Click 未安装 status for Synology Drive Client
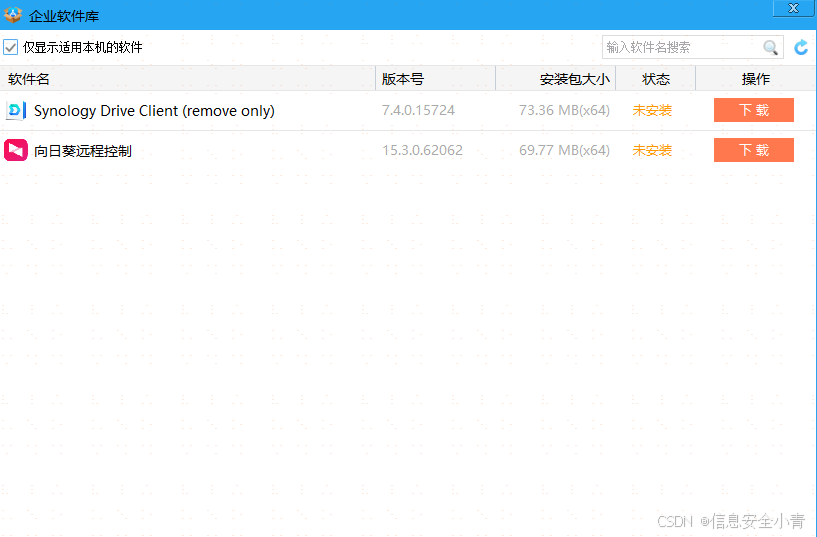 652,110
